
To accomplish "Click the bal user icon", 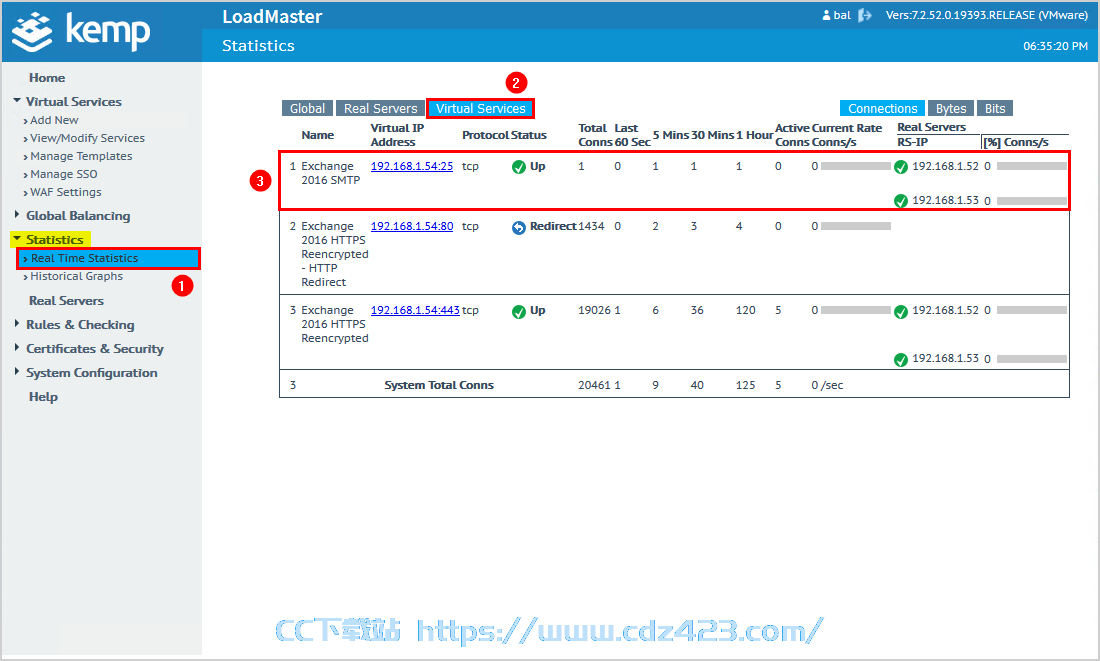I will click(826, 15).
